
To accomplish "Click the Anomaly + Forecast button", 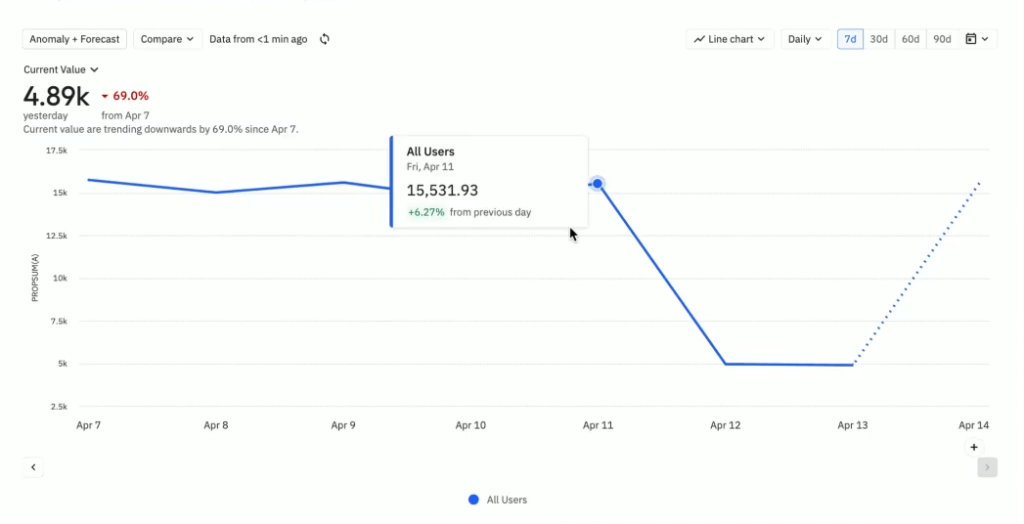I will 74,39.
